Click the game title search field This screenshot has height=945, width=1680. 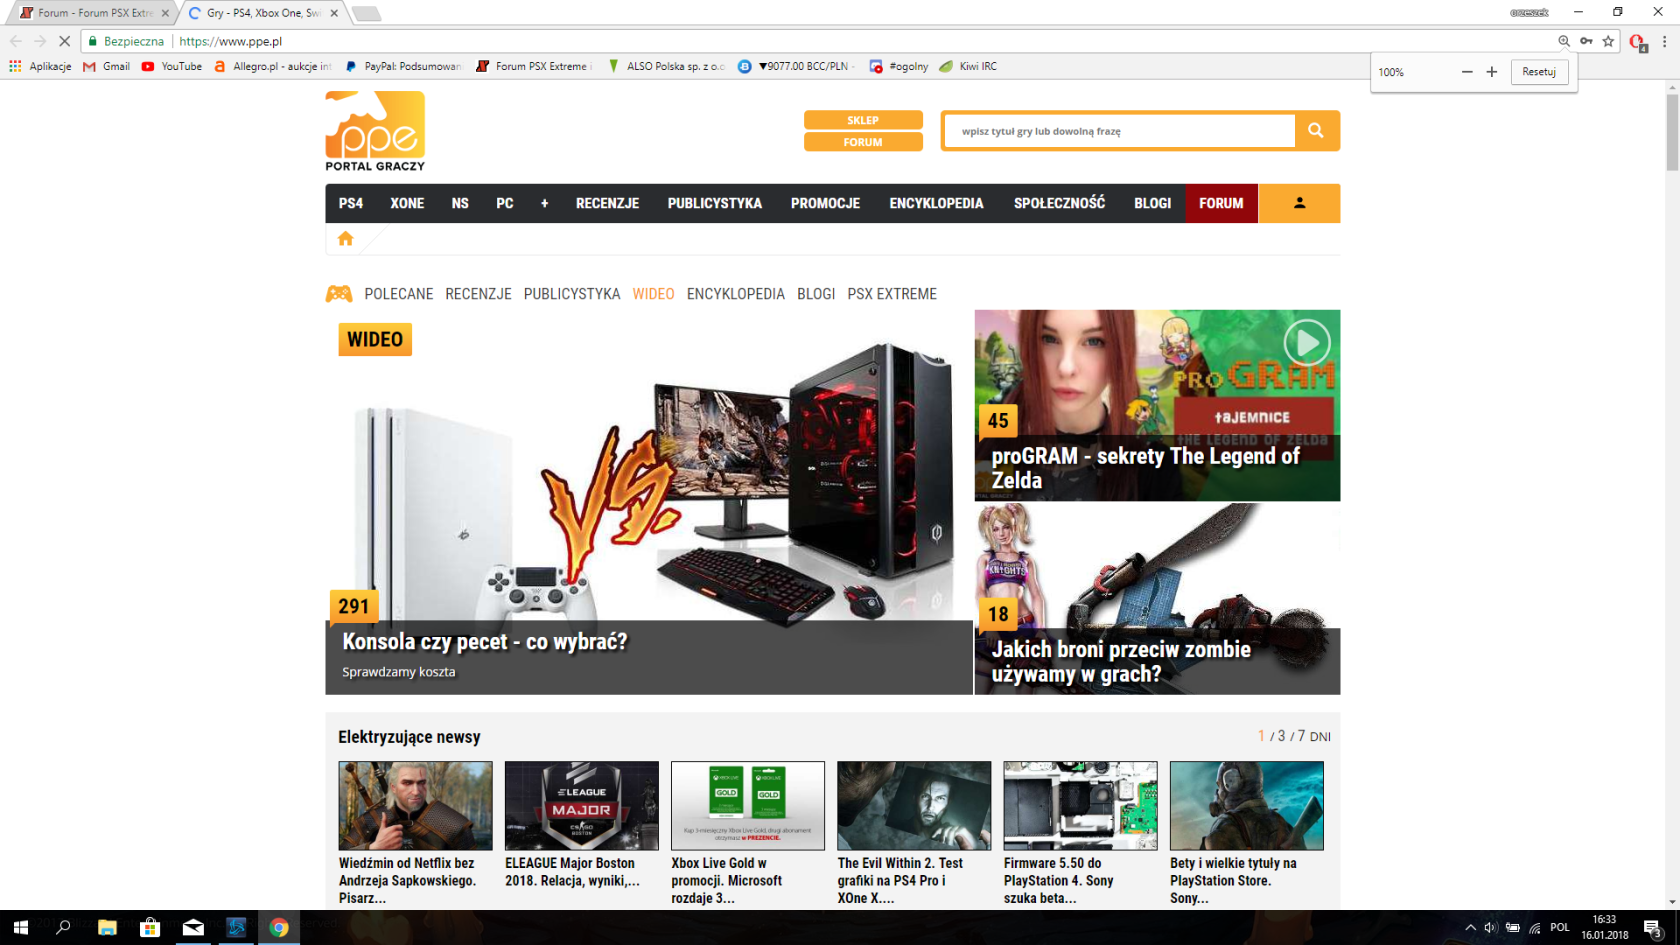(x=1119, y=131)
